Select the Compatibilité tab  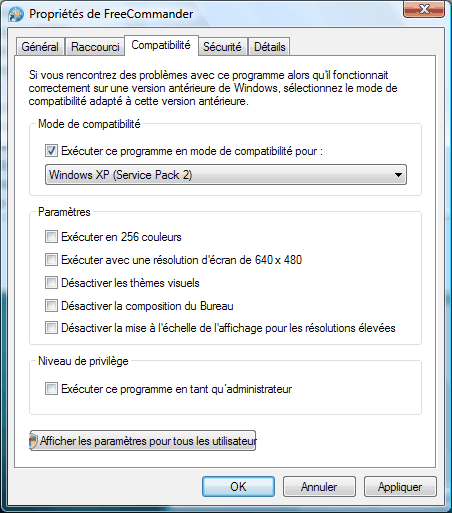161,45
